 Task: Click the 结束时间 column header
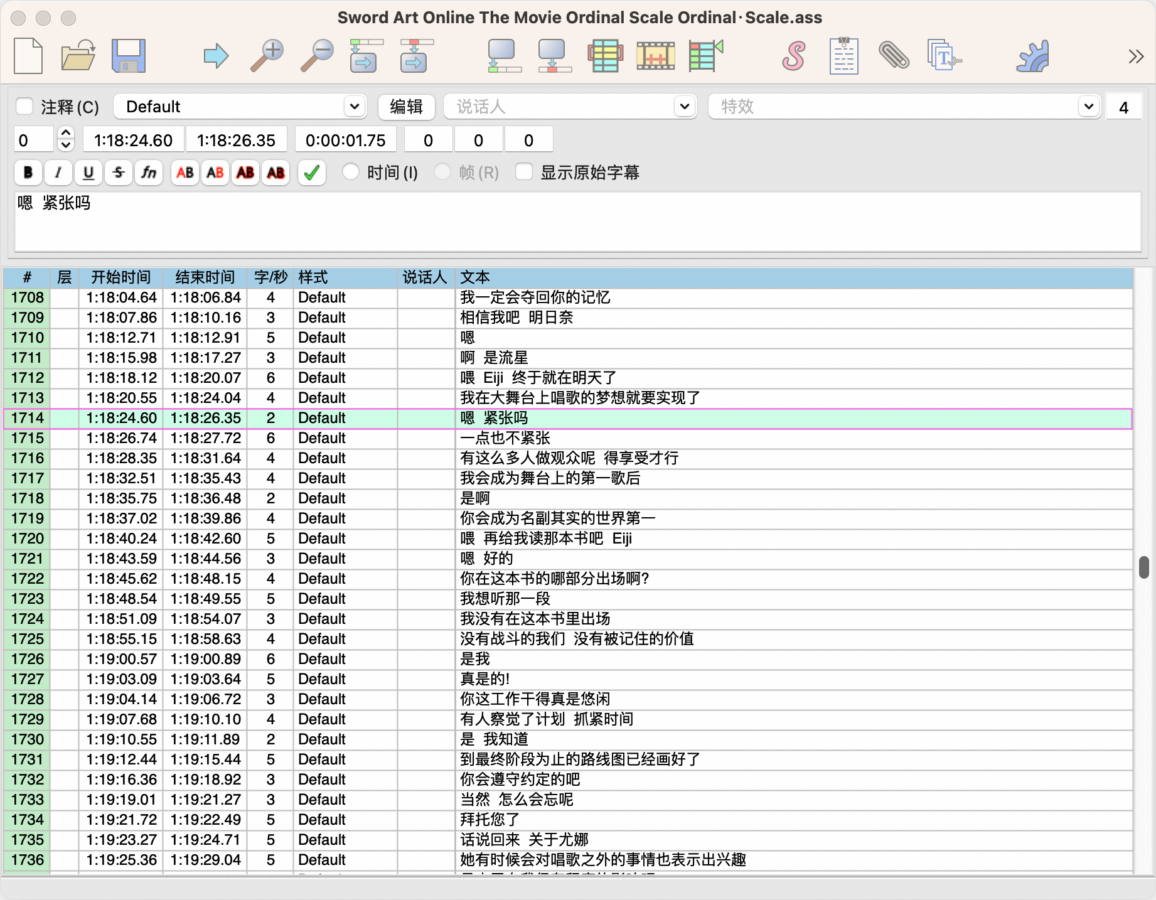coord(205,277)
